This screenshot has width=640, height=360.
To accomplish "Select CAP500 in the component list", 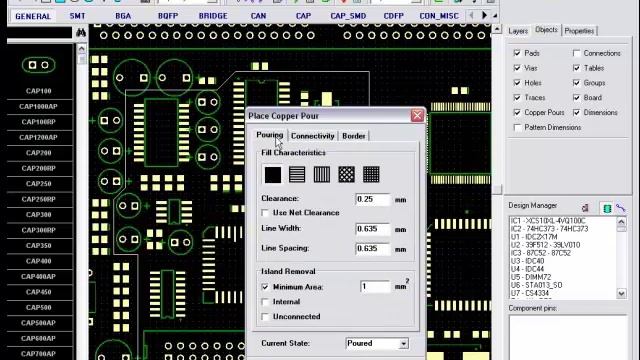I will tap(39, 307).
